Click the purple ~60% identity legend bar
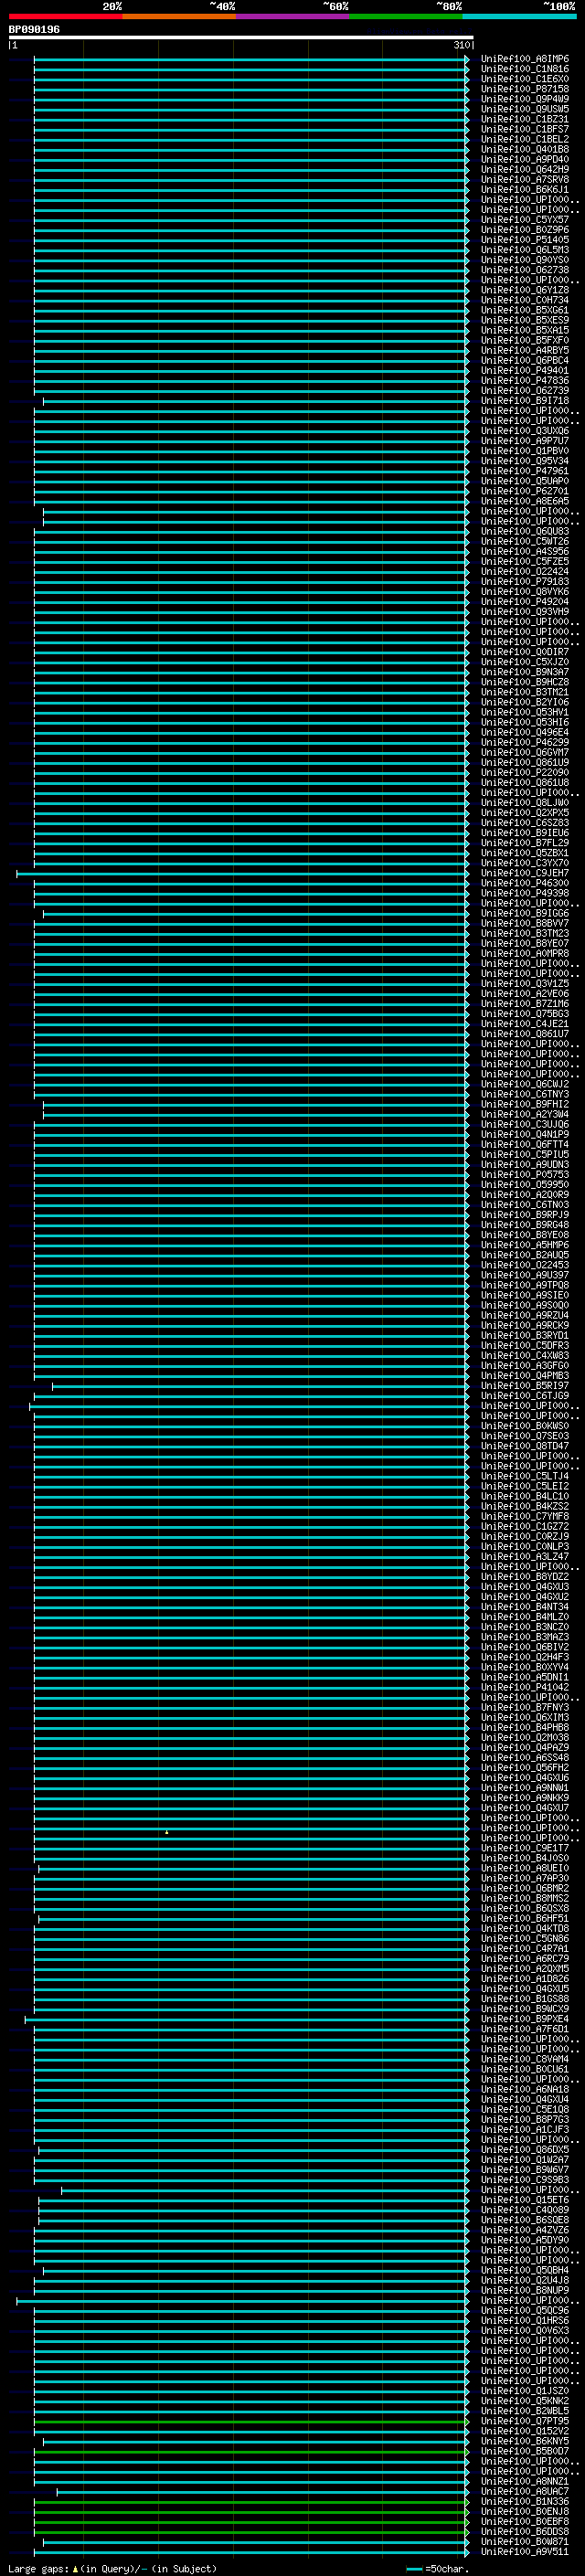 (292, 16)
